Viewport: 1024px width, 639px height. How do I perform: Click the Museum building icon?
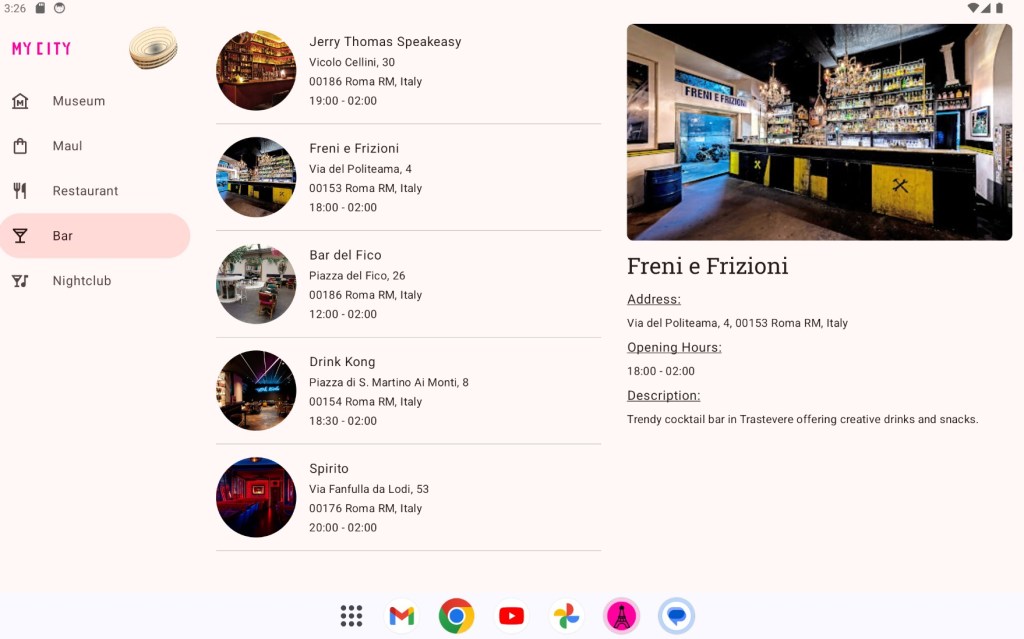point(20,101)
